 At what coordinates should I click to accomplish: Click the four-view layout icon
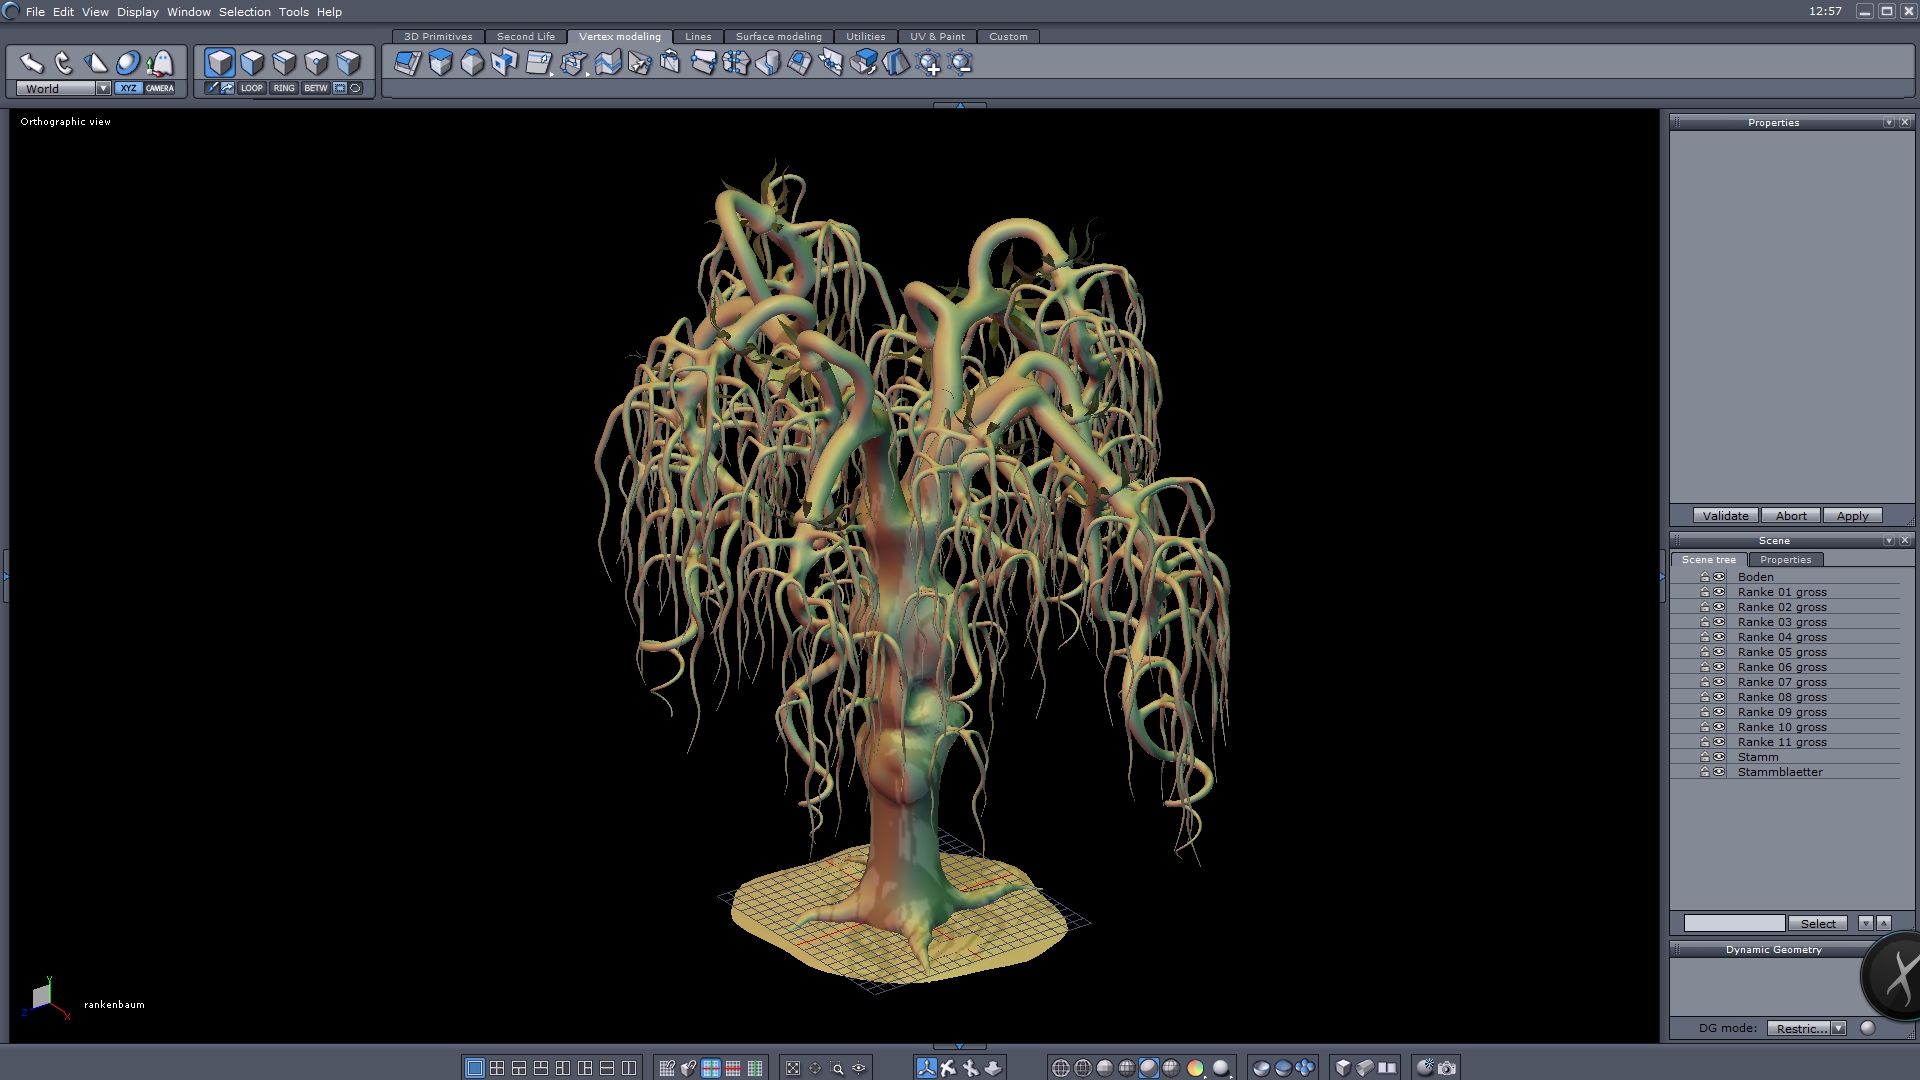pos(497,1068)
